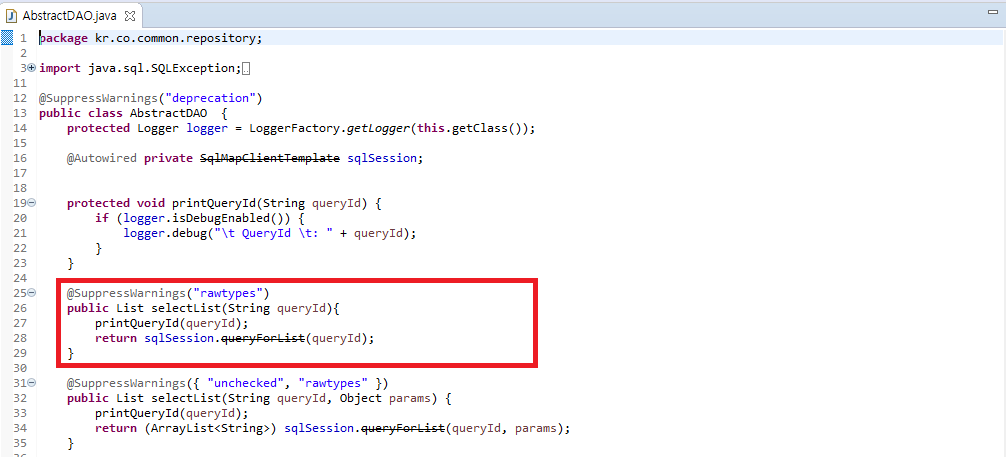Click line number 24 in the gutter
The image size is (1006, 457).
(20, 279)
